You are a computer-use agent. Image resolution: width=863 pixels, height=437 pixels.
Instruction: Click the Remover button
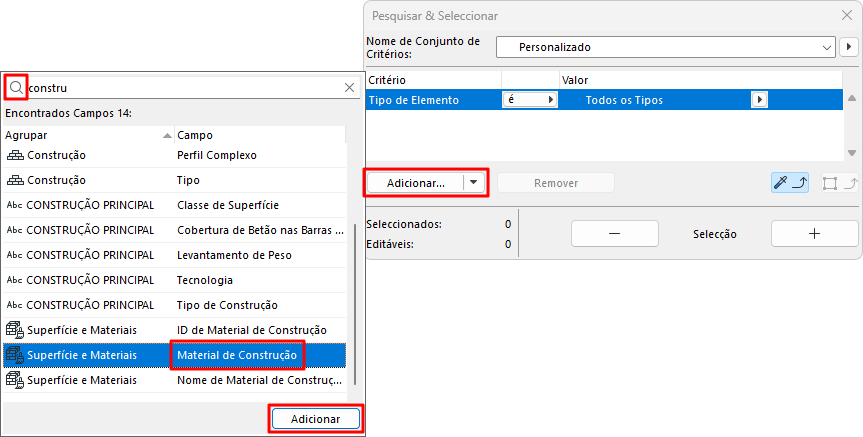pyautogui.click(x=556, y=183)
